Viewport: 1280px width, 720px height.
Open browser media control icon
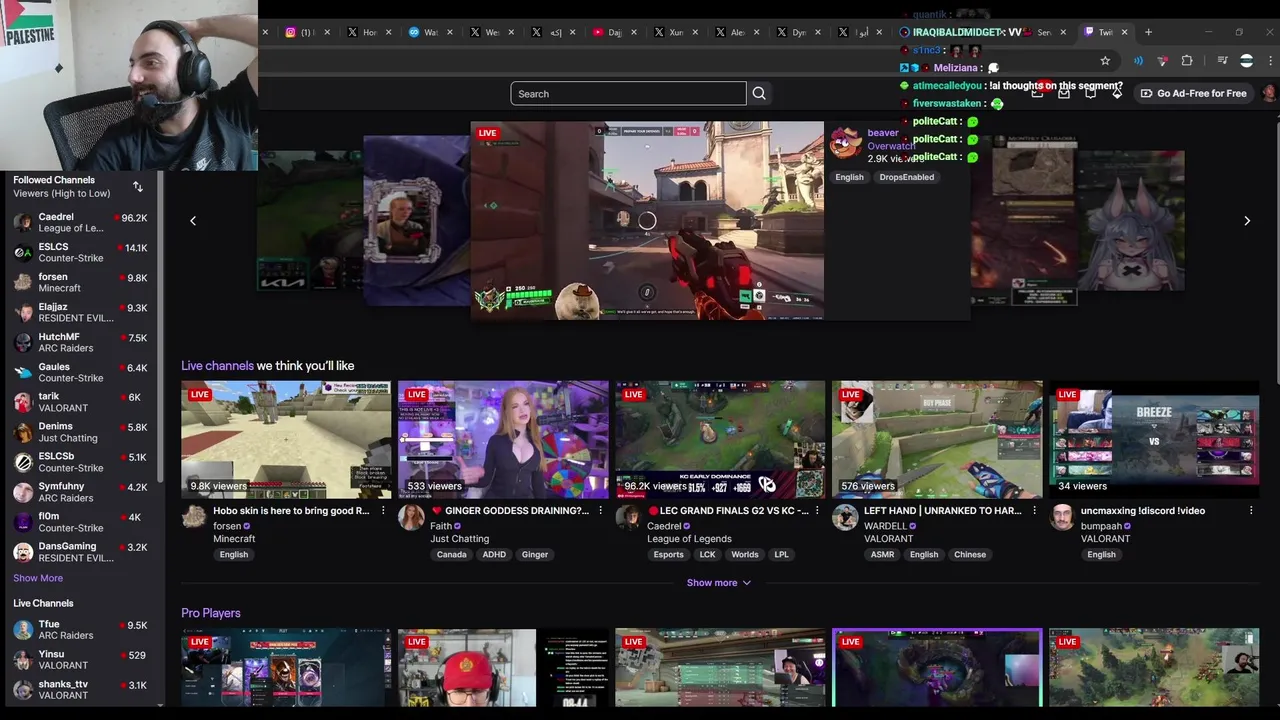tap(1222, 61)
